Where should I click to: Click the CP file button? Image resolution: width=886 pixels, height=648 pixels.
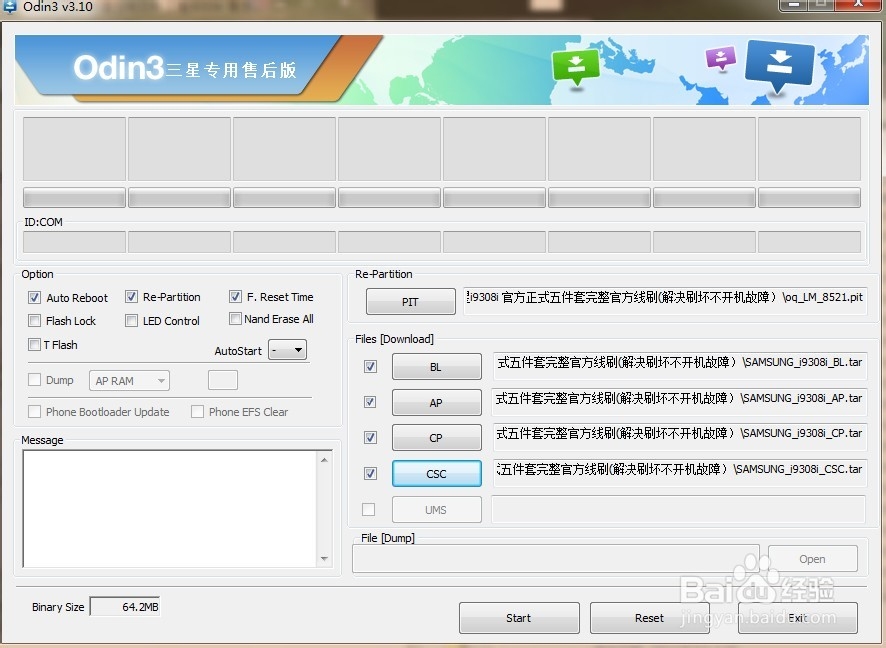pos(437,437)
